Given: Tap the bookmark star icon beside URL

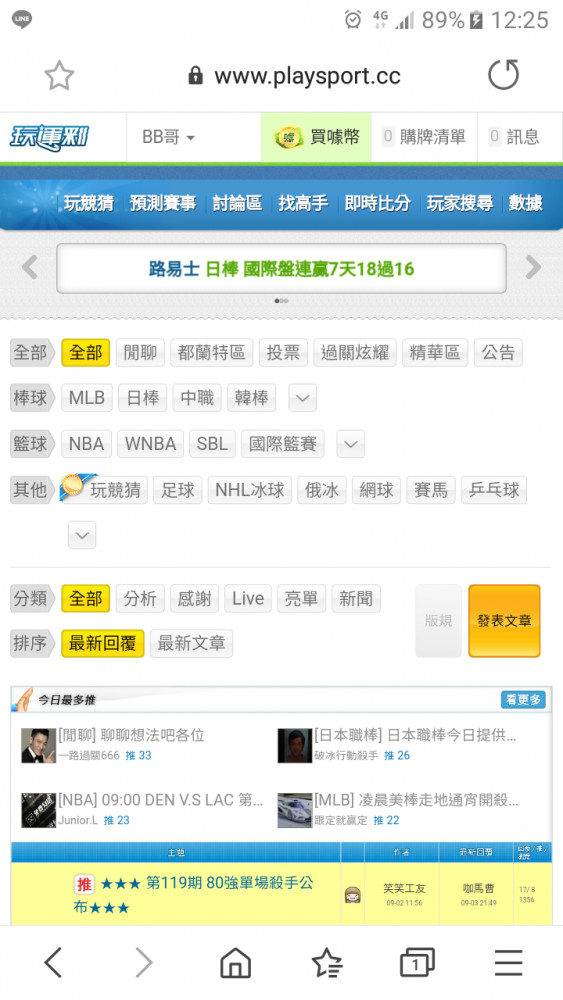Looking at the screenshot, I should [59, 76].
